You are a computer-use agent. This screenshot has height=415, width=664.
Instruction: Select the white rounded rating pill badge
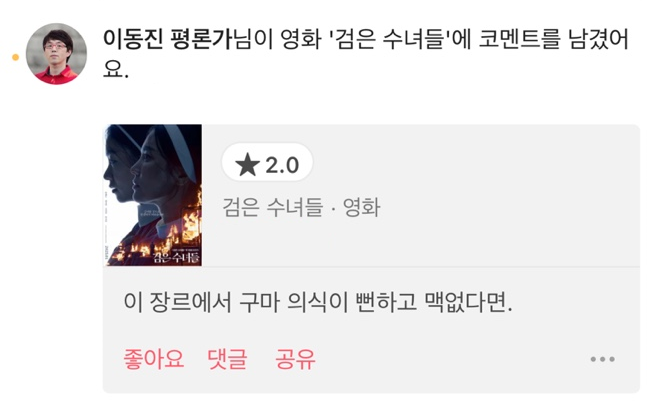tap(267, 163)
